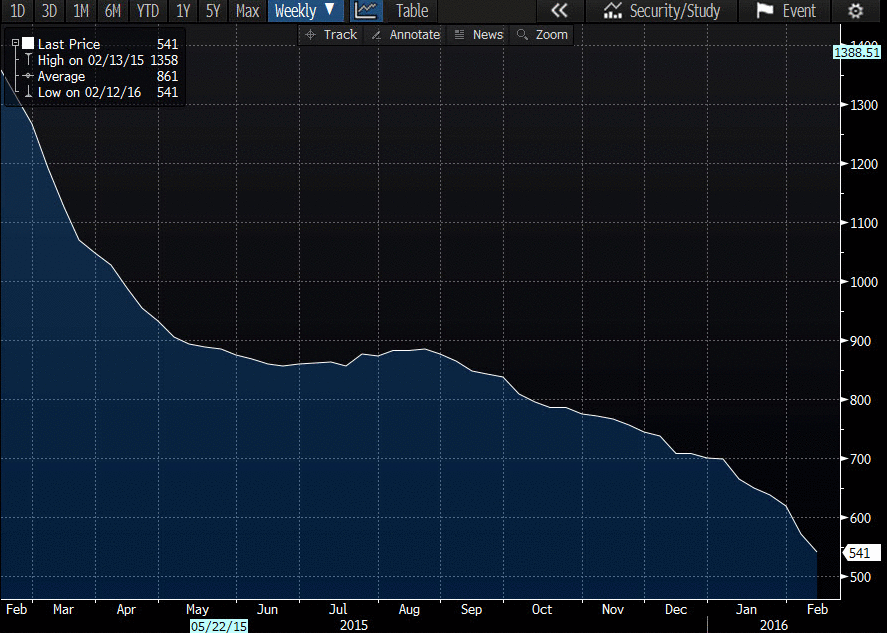Enable the Track crosshair tool

coord(331,34)
